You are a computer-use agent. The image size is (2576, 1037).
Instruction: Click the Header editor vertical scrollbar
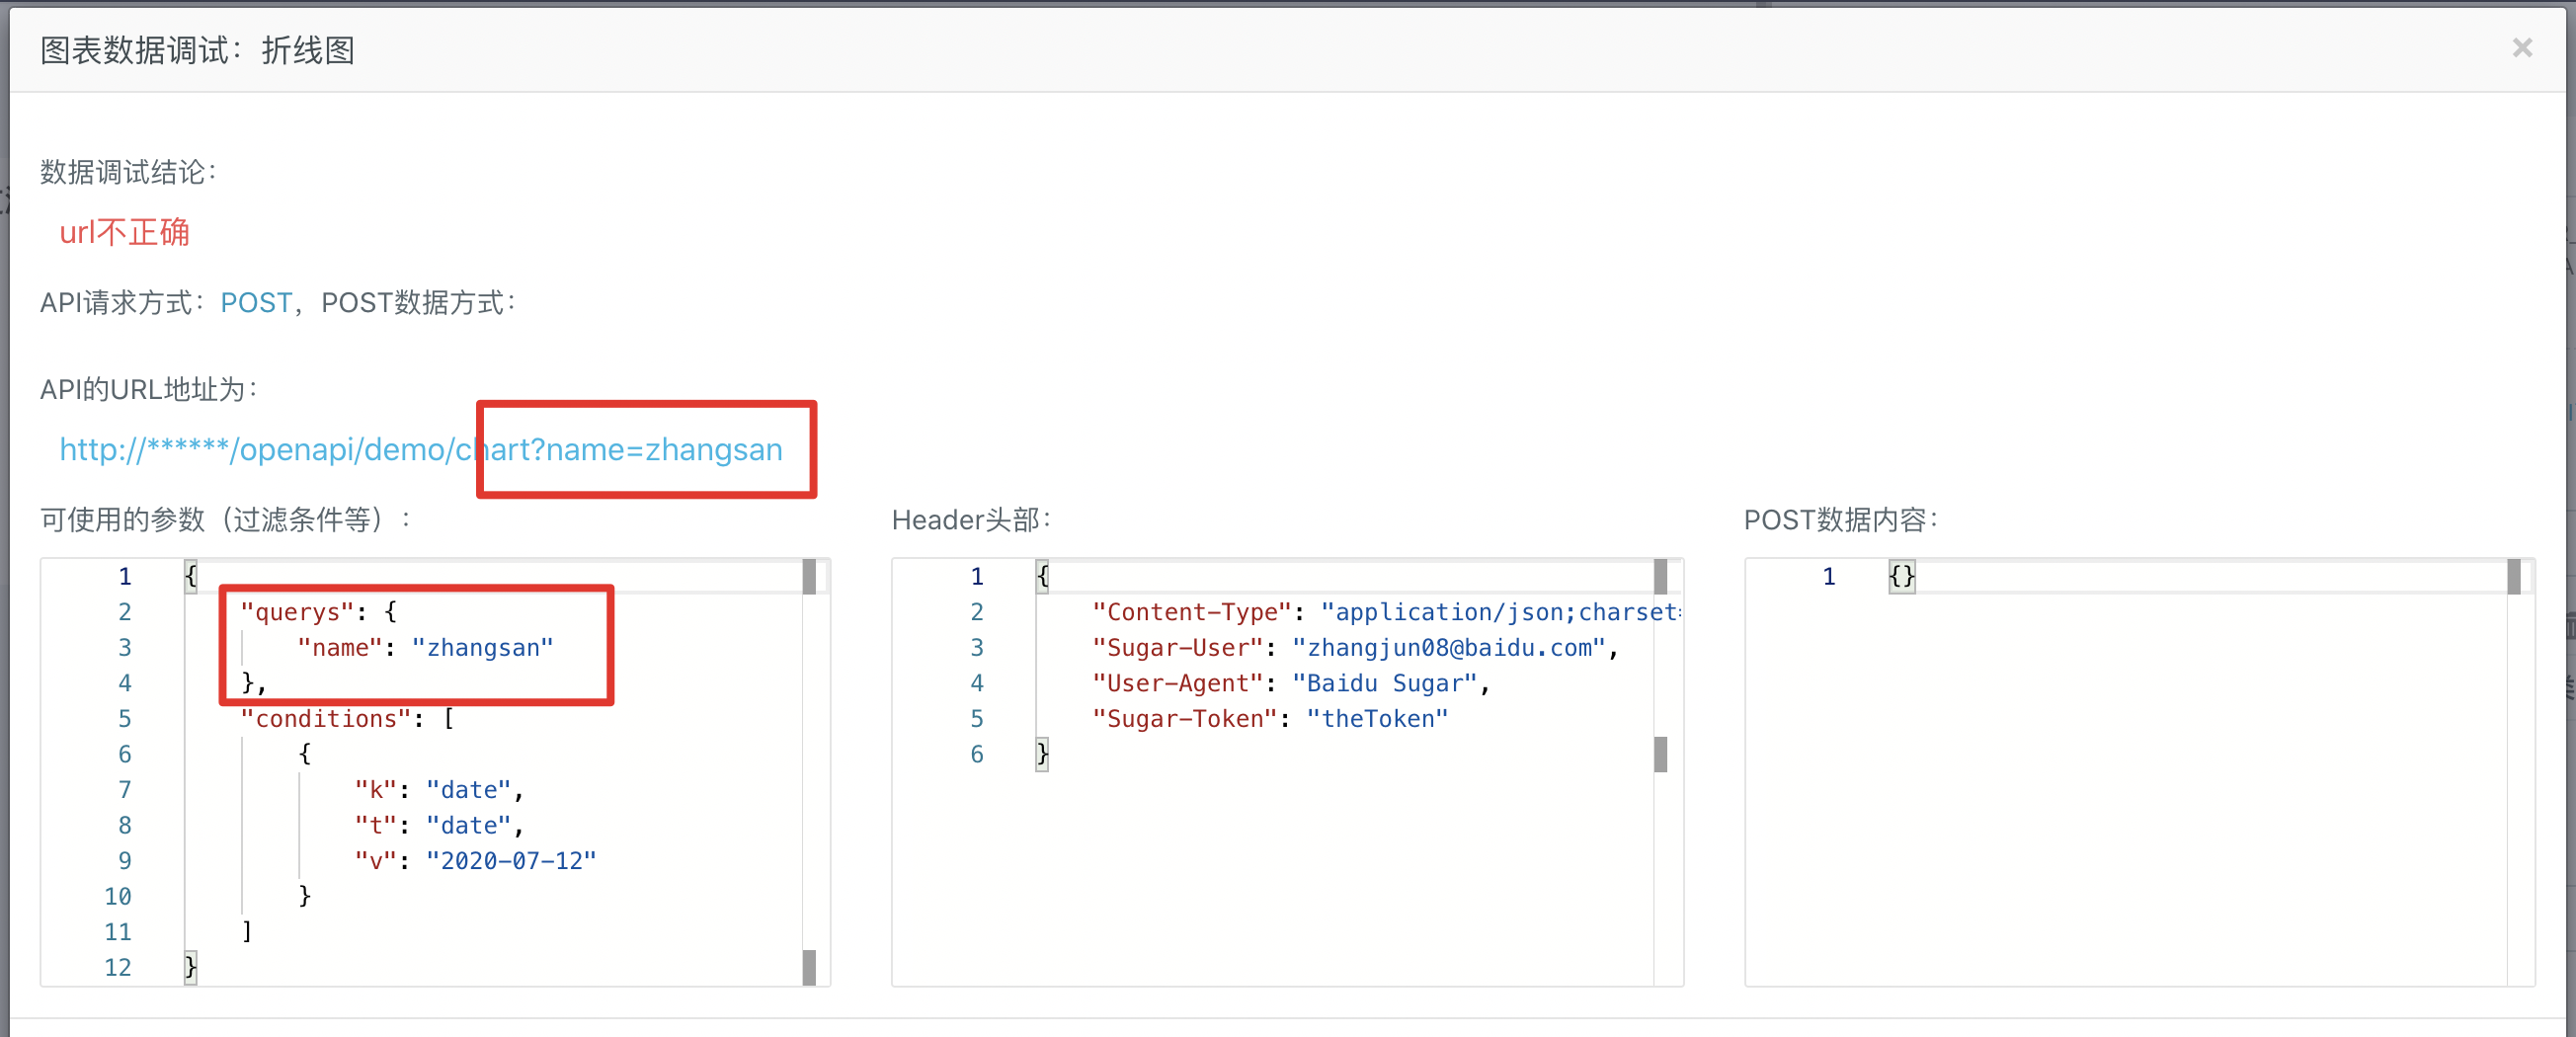click(1660, 755)
